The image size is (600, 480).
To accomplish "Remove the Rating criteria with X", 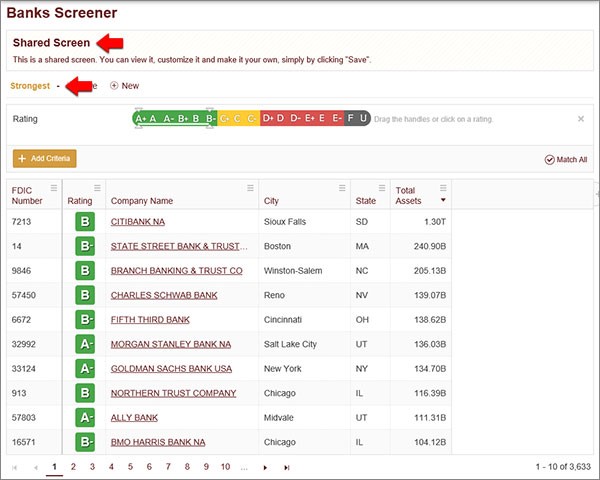I will pyautogui.click(x=581, y=119).
